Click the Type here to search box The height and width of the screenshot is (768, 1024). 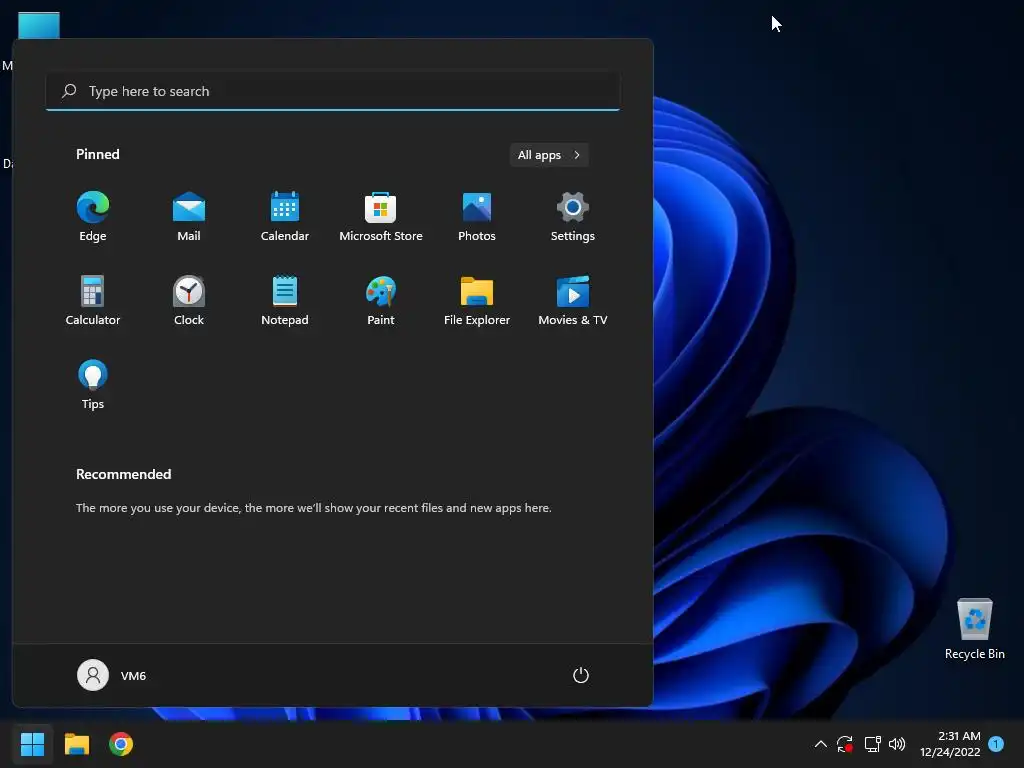pos(333,91)
